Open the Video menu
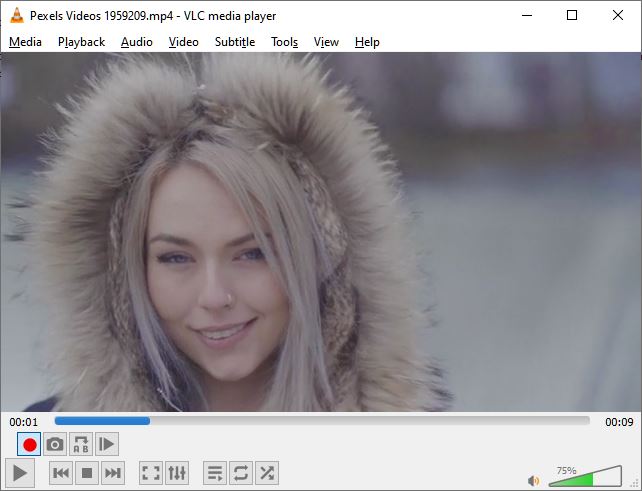 coord(183,42)
